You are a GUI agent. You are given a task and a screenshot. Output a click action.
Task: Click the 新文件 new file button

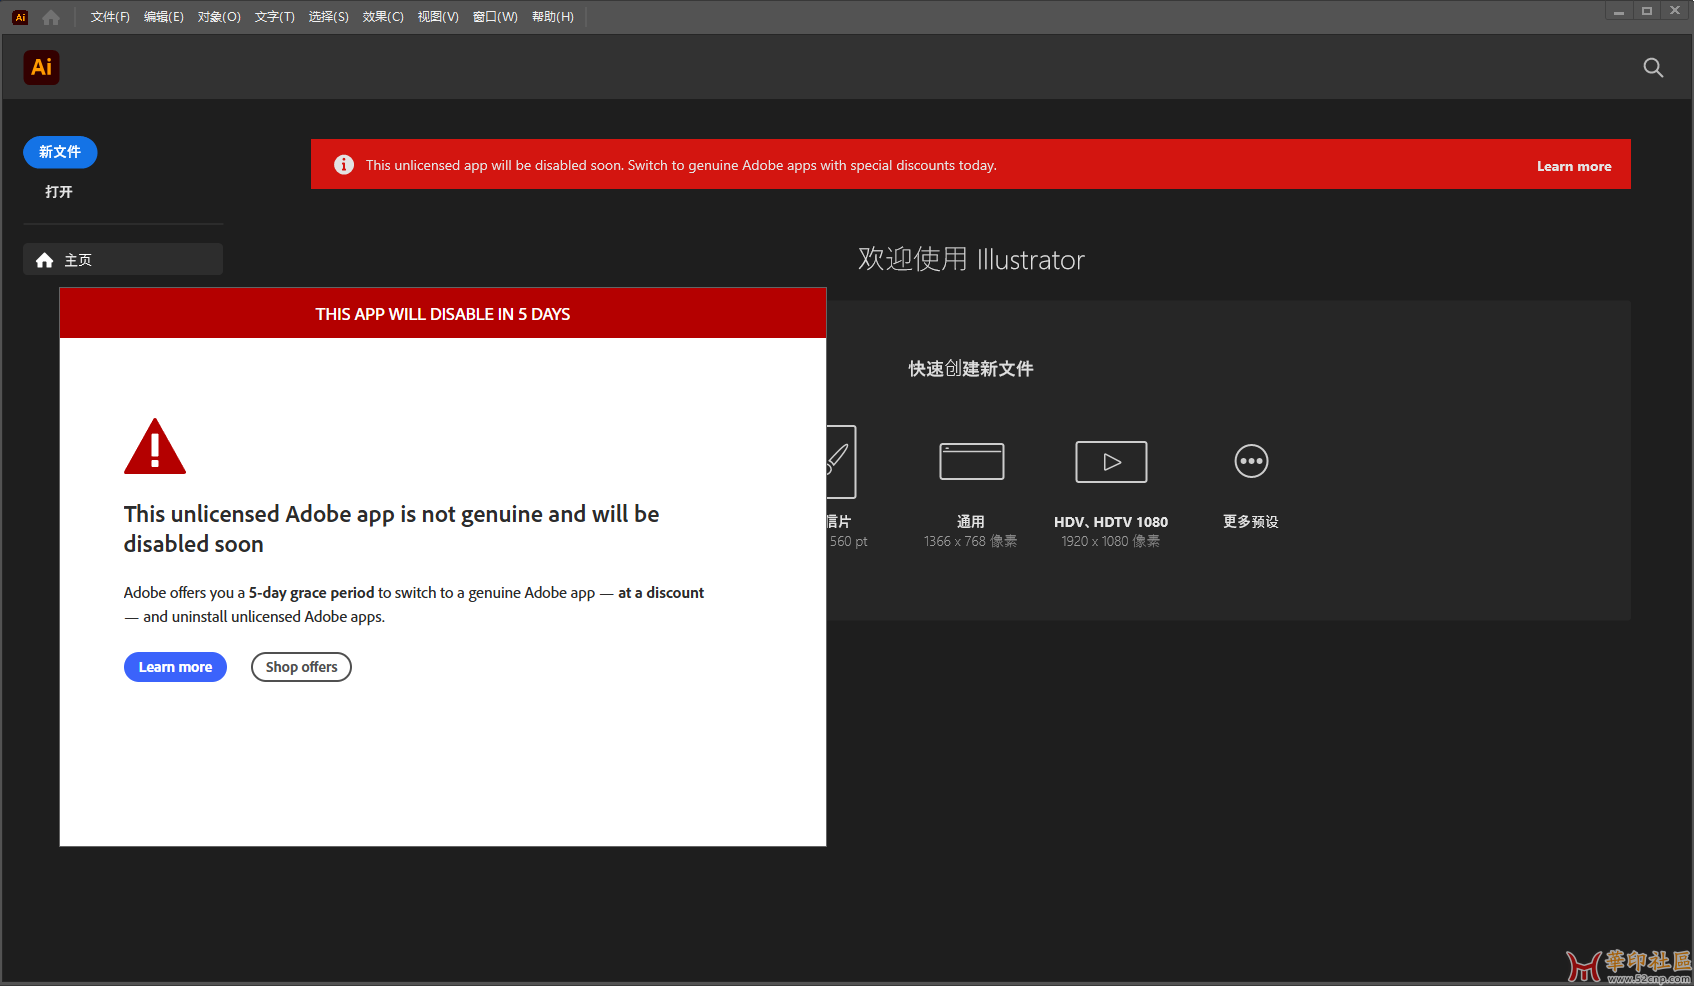(60, 152)
